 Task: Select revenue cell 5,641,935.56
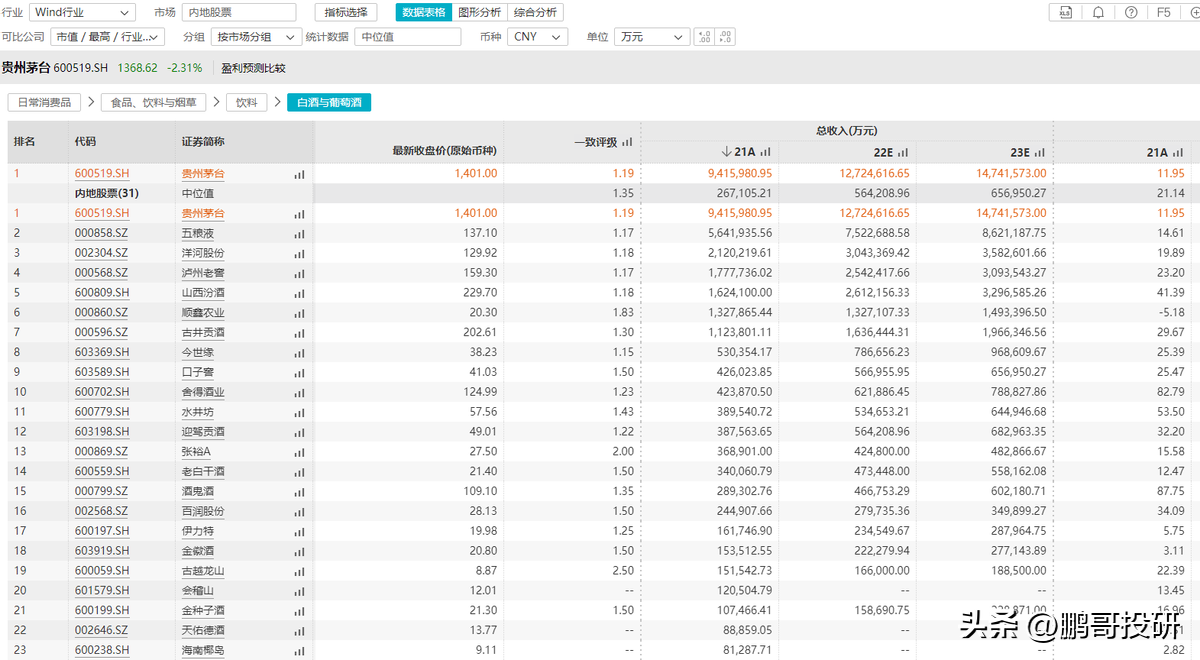(740, 233)
